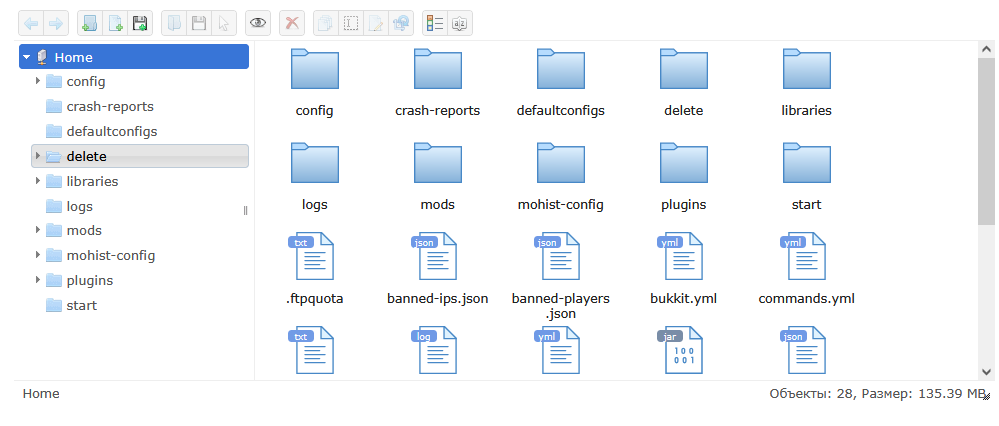
Task: Click the Select file cursor icon
Action: 224,24
